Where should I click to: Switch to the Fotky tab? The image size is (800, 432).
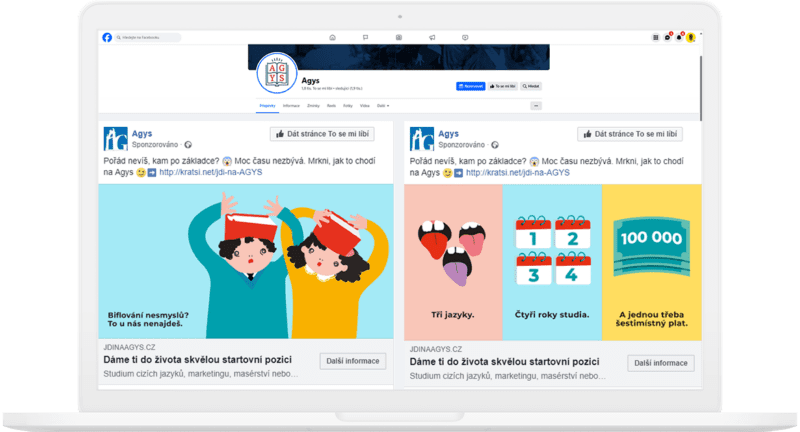347,105
